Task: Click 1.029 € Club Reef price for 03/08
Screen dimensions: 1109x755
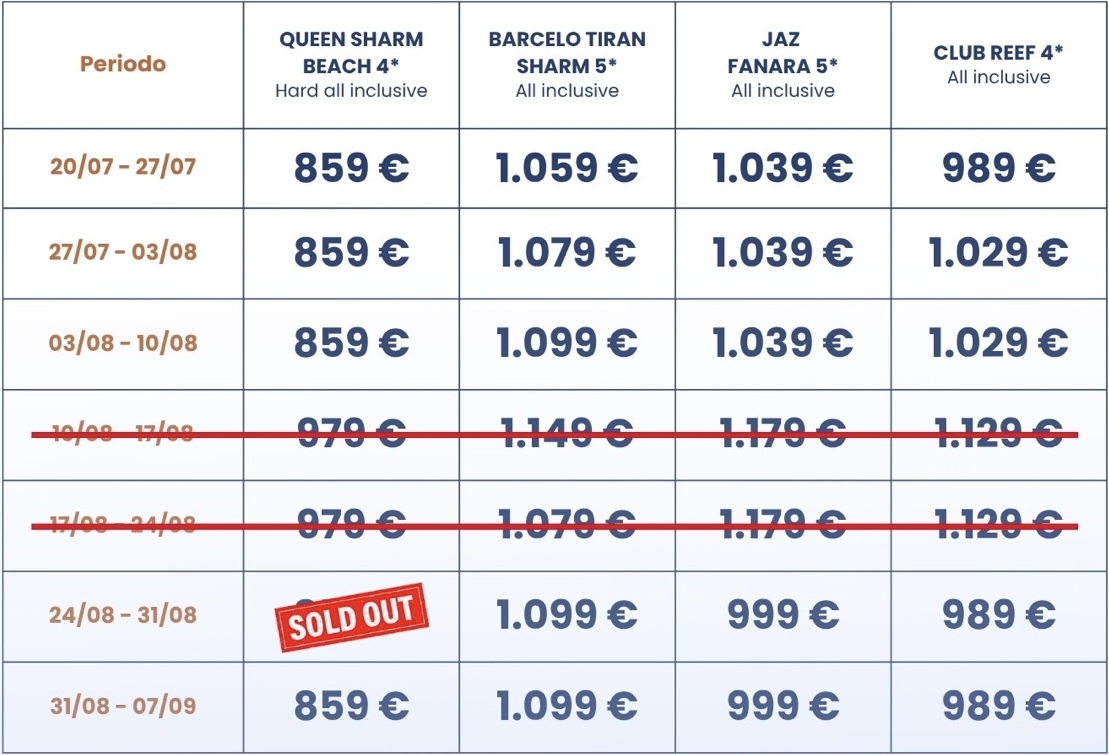Action: point(998,343)
